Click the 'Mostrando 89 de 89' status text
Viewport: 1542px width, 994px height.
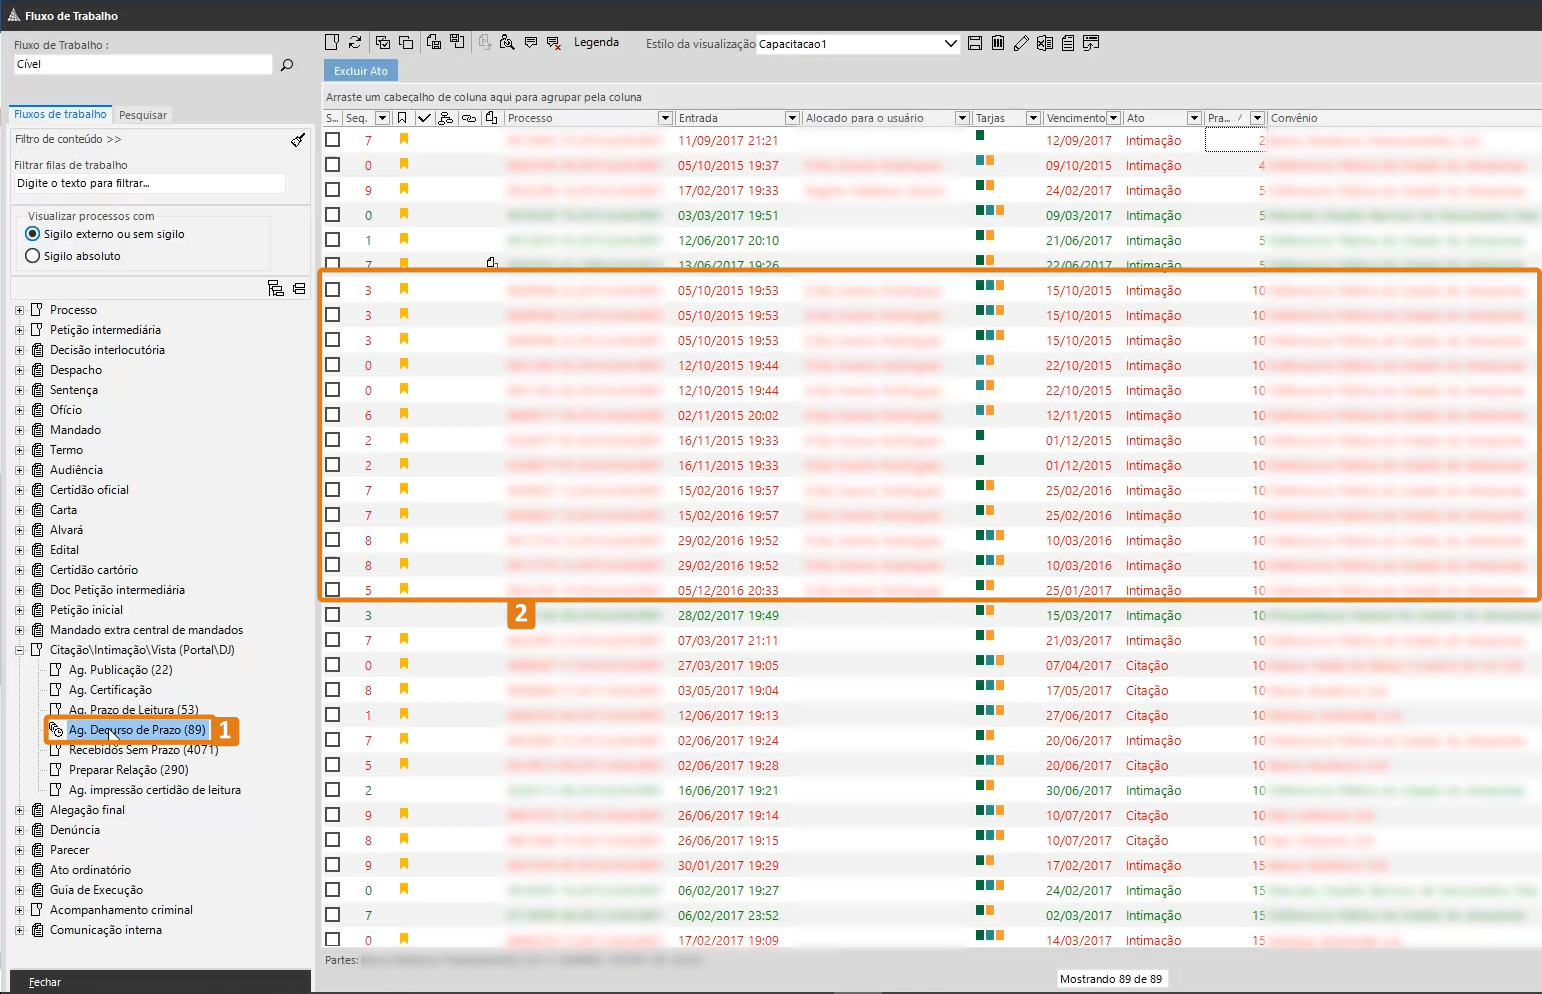click(x=1111, y=979)
